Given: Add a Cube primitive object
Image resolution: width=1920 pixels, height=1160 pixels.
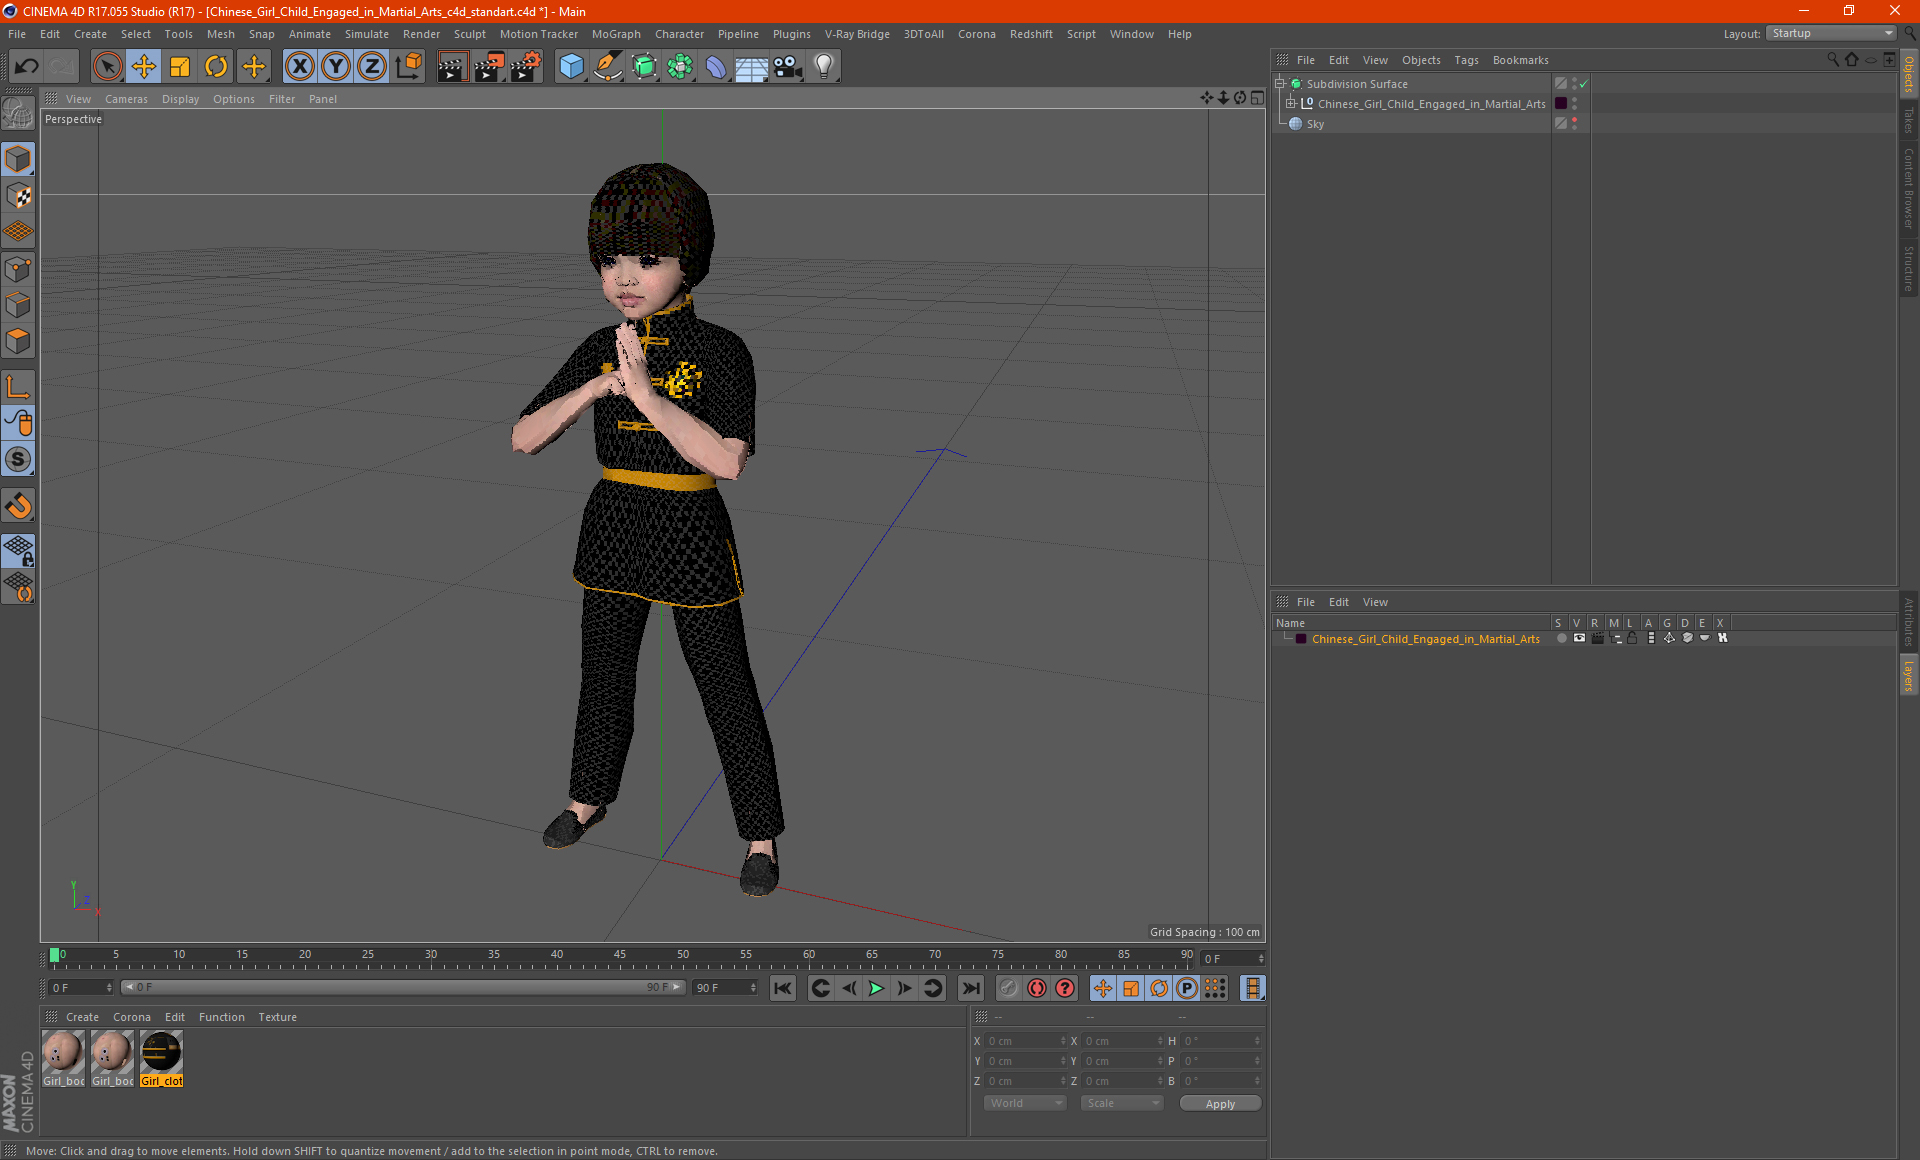Looking at the screenshot, I should coord(571,67).
